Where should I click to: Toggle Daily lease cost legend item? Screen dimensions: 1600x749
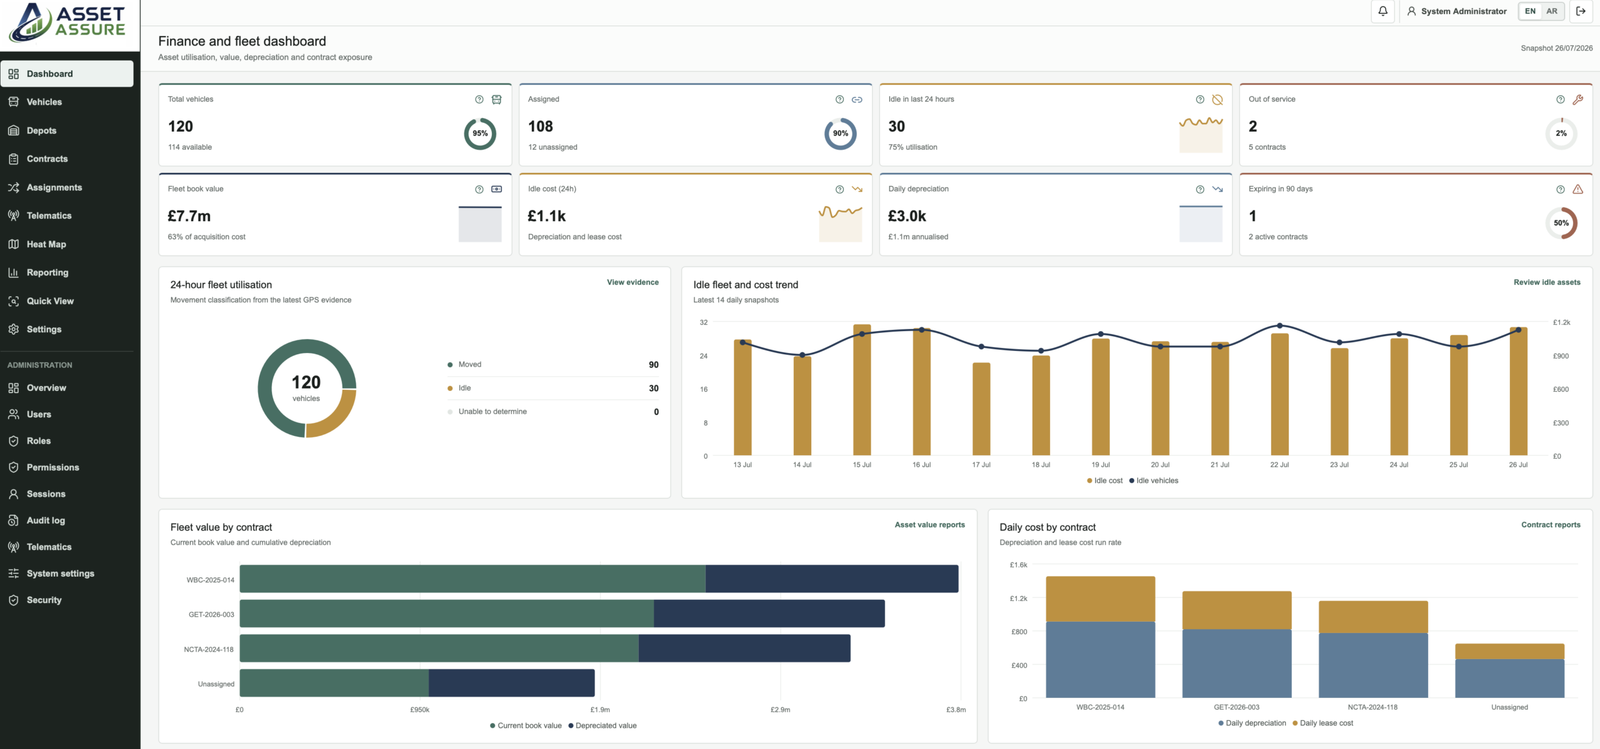[x=1323, y=723]
